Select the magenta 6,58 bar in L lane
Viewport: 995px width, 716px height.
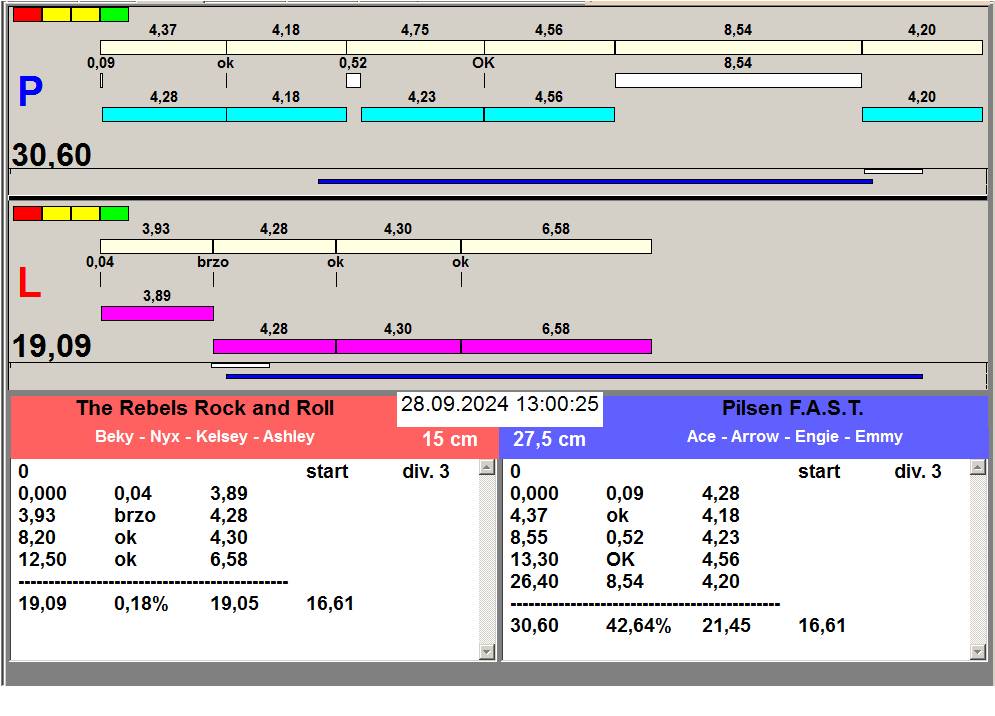pyautogui.click(x=556, y=347)
